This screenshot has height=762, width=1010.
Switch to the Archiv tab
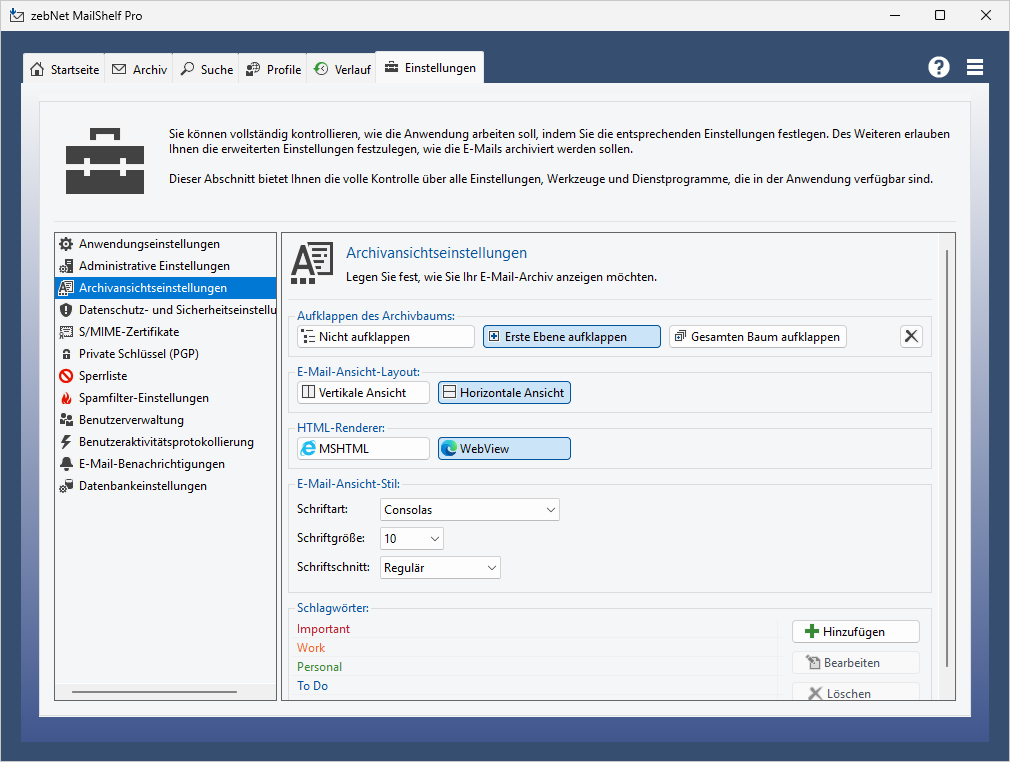[x=140, y=70]
